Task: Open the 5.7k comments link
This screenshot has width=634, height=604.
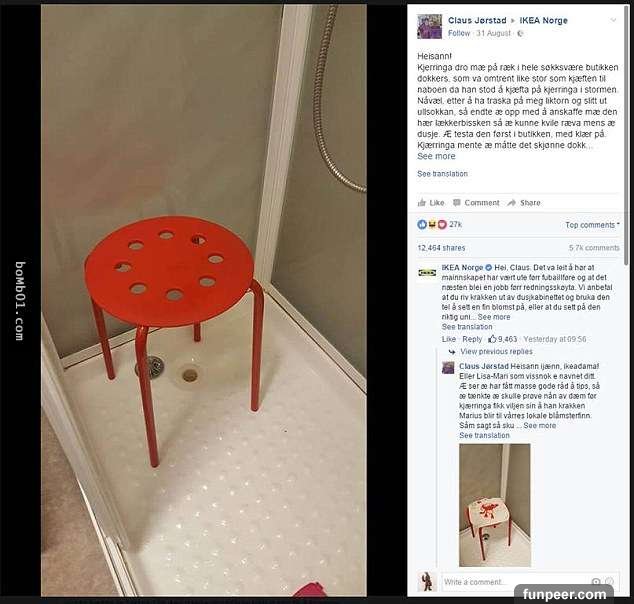Action: coord(594,248)
